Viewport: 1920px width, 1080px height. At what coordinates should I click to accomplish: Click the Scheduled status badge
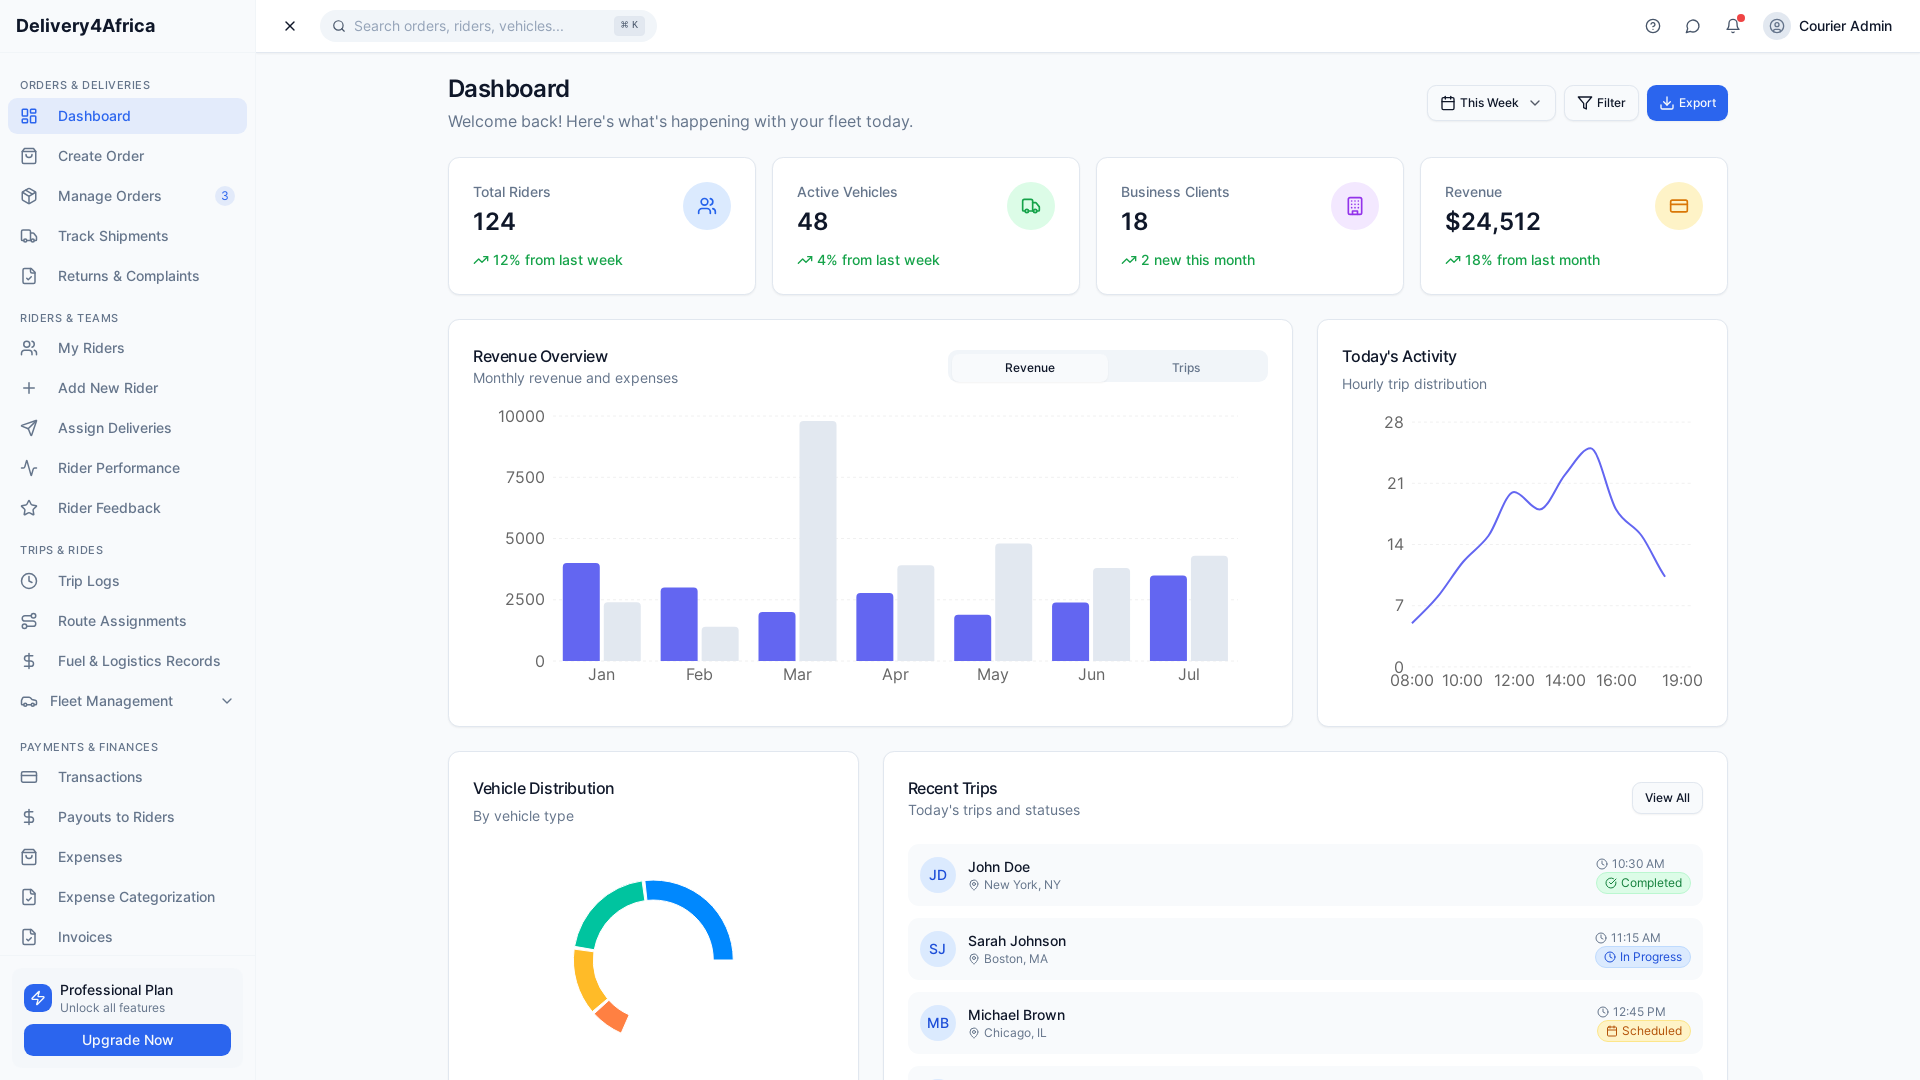click(x=1643, y=1031)
